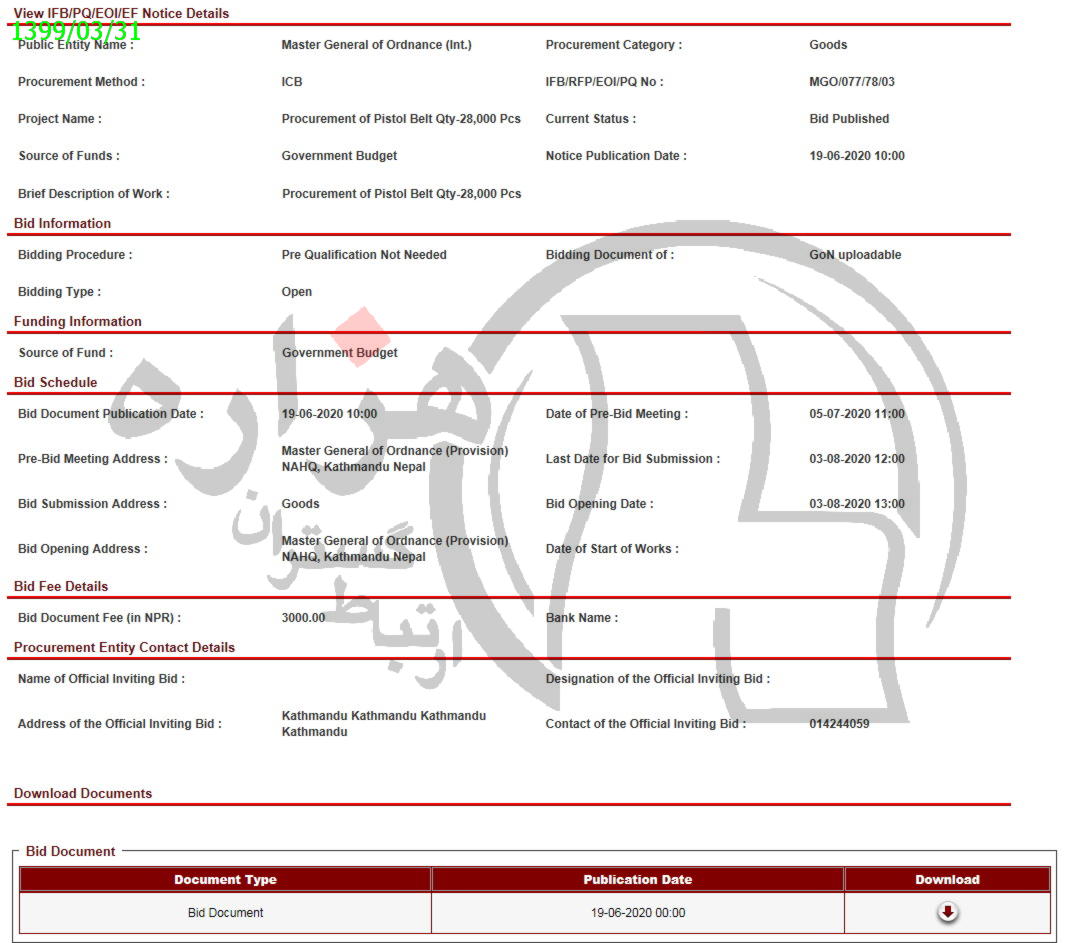Click the 3000.00 bid document fee value
Image resolution: width=1074 pixels, height=943 pixels.
click(x=303, y=618)
